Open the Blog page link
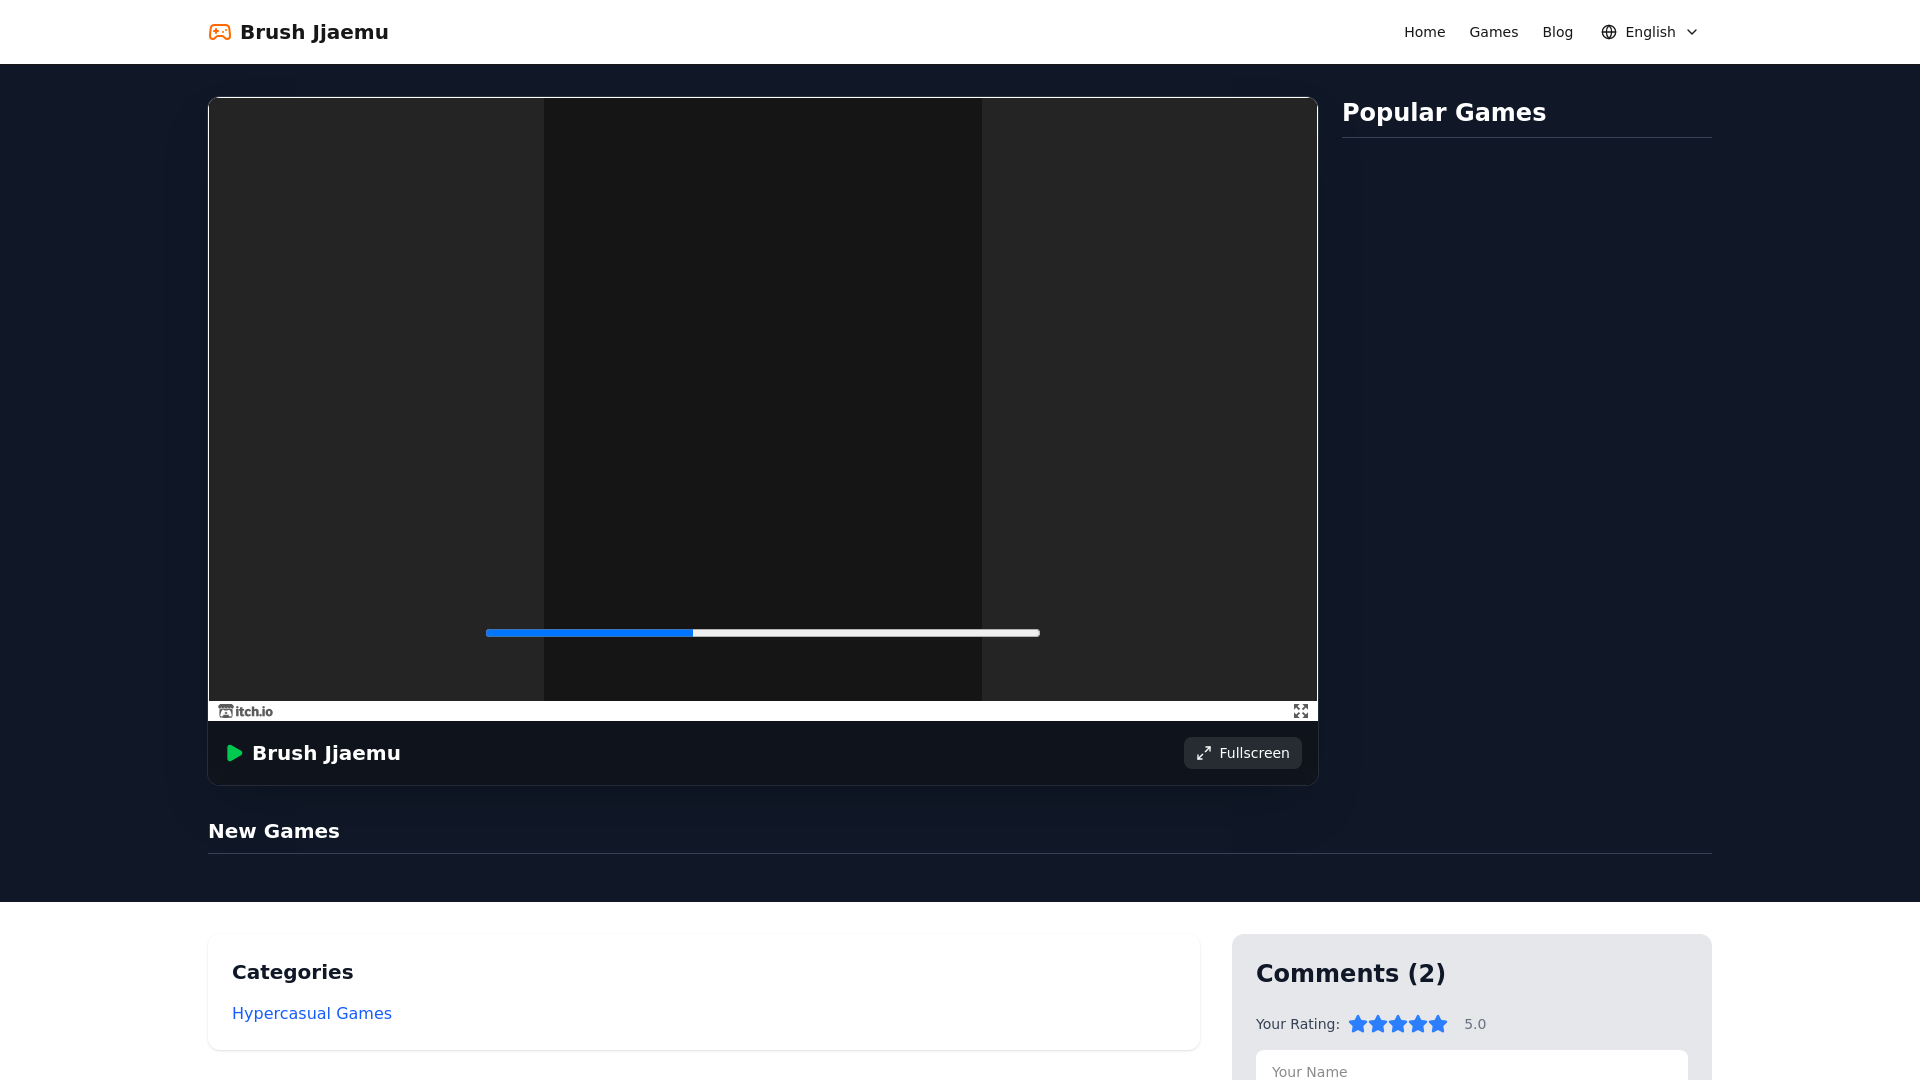 click(1557, 32)
